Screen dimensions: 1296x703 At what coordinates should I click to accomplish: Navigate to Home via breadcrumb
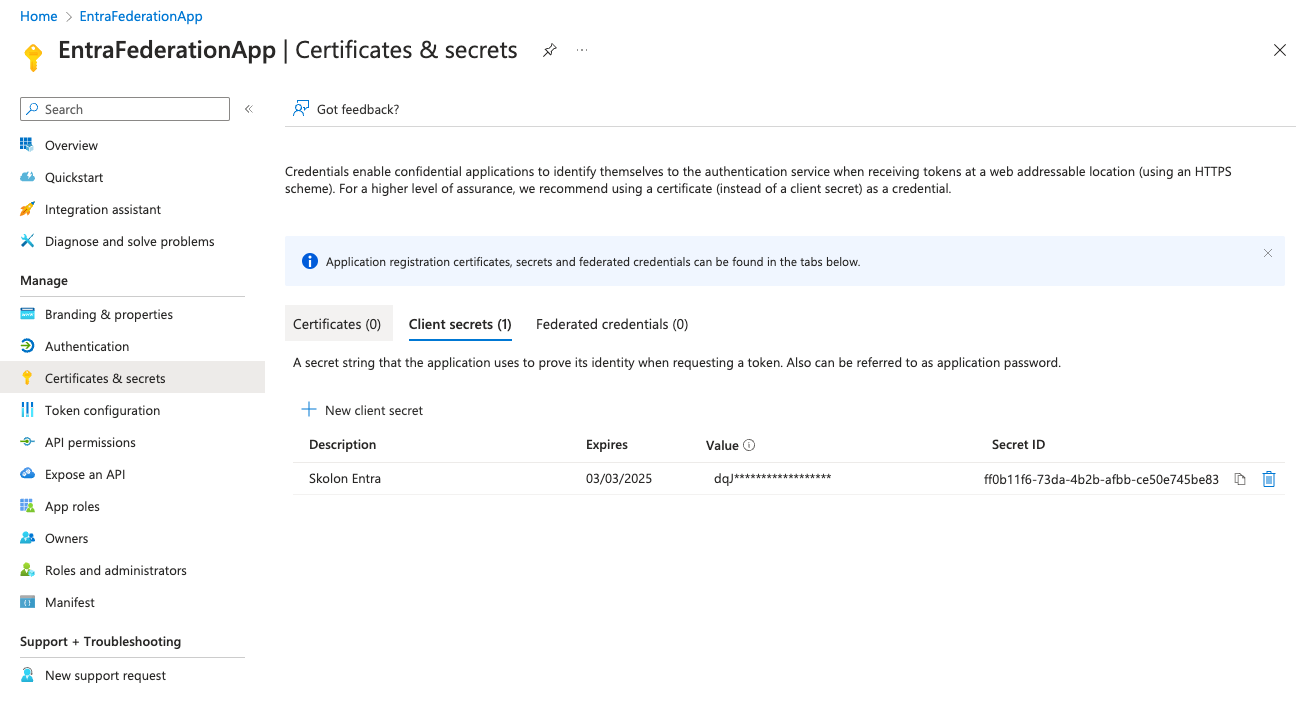pyautogui.click(x=38, y=16)
